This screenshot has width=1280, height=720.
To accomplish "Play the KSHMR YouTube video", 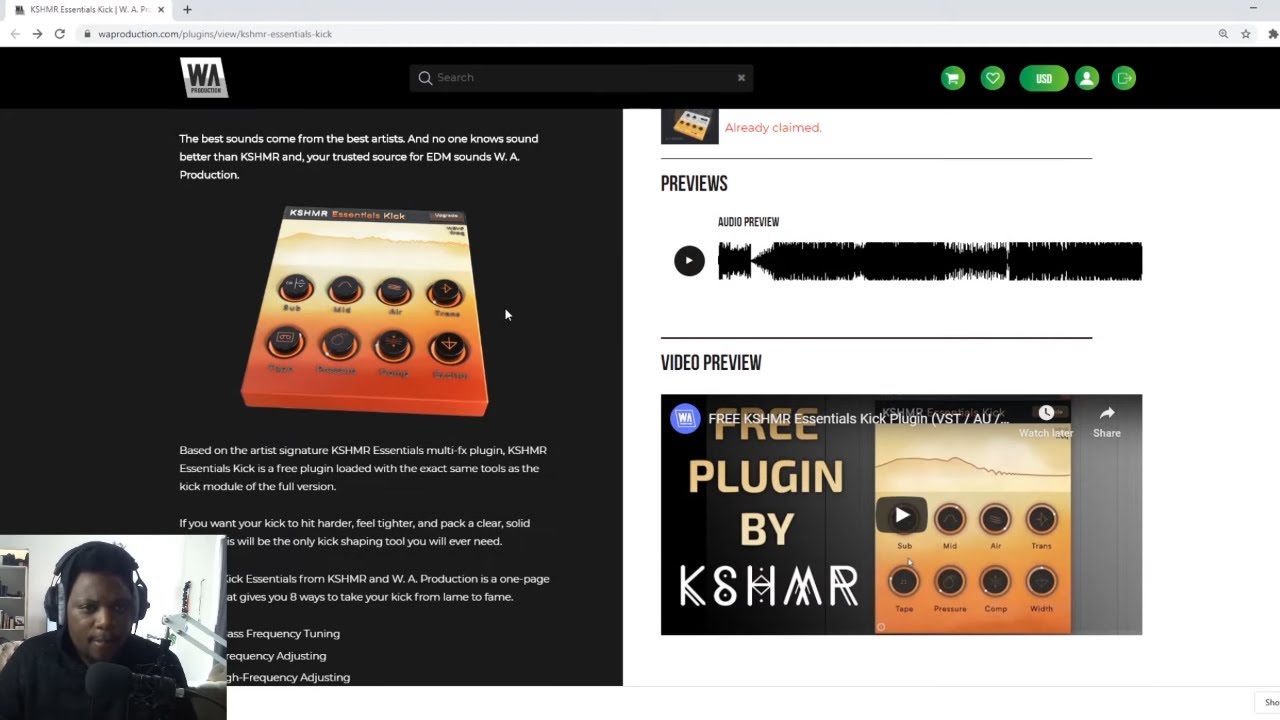I will (902, 515).
